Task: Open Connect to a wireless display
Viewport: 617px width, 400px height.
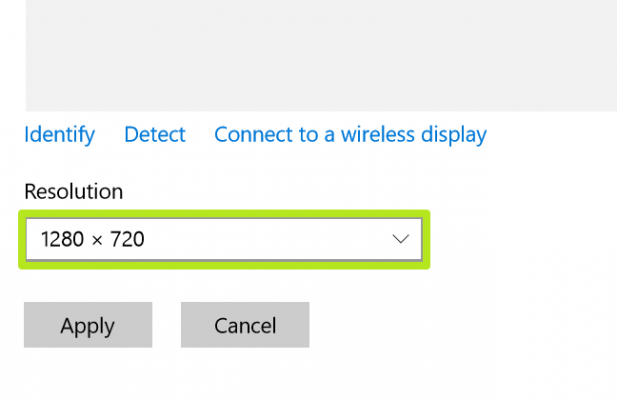Action: point(350,134)
